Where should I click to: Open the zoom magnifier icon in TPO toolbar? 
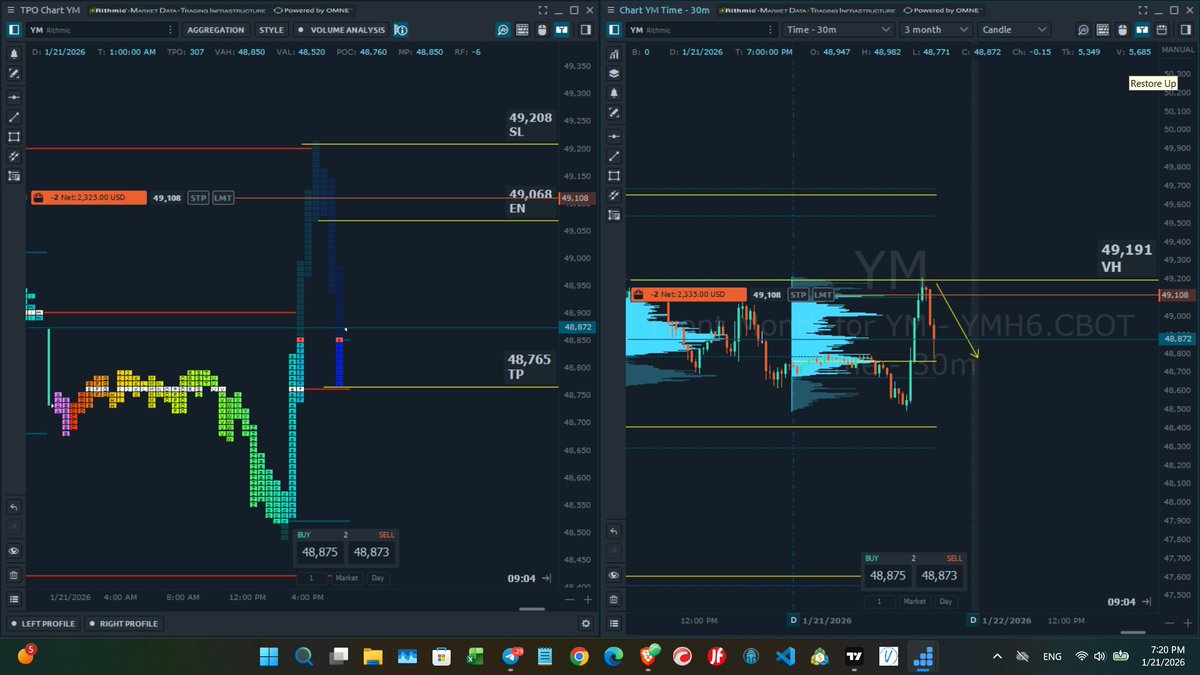(501, 30)
